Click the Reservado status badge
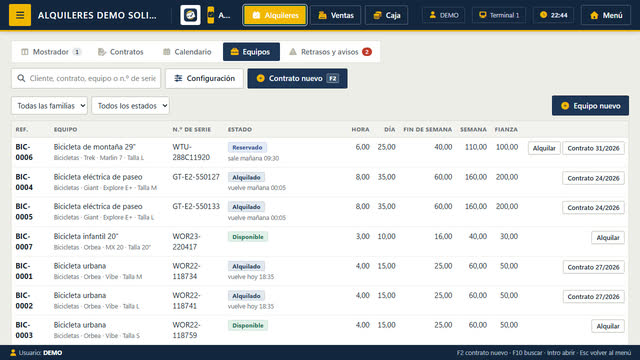The image size is (640, 360). [247, 147]
